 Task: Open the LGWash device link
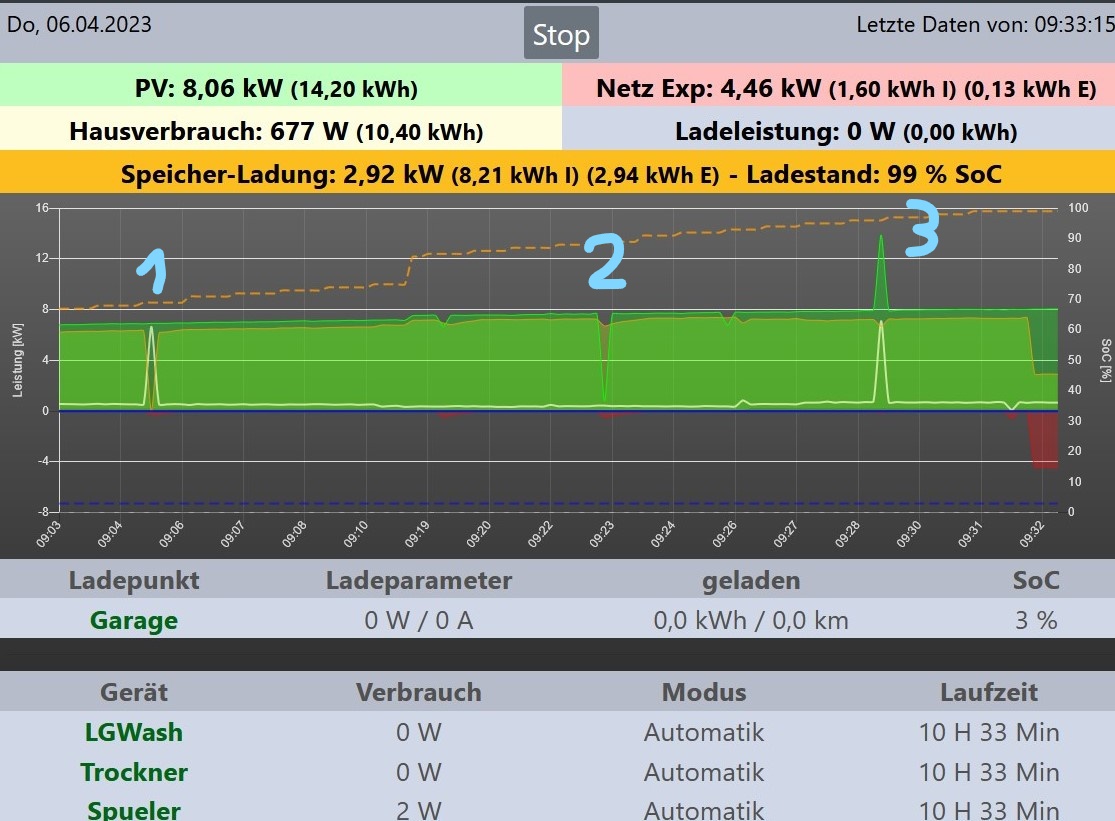[x=134, y=732]
